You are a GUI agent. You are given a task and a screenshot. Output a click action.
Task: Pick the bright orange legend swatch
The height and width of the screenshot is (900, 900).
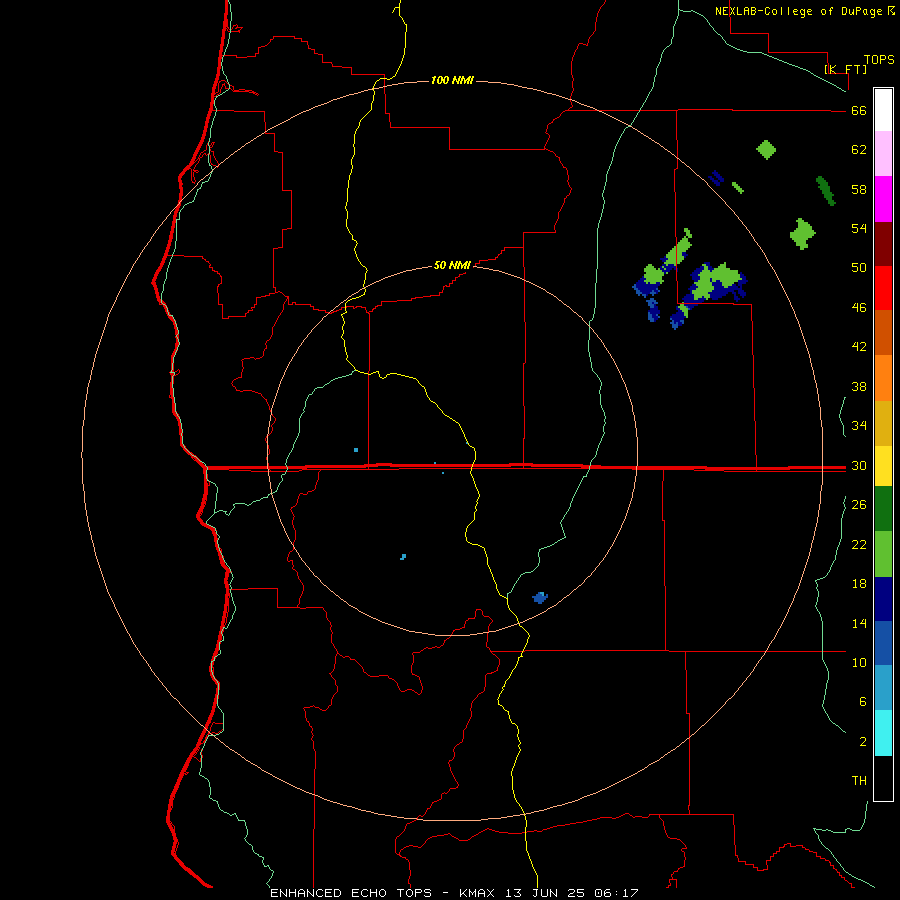tap(883, 378)
